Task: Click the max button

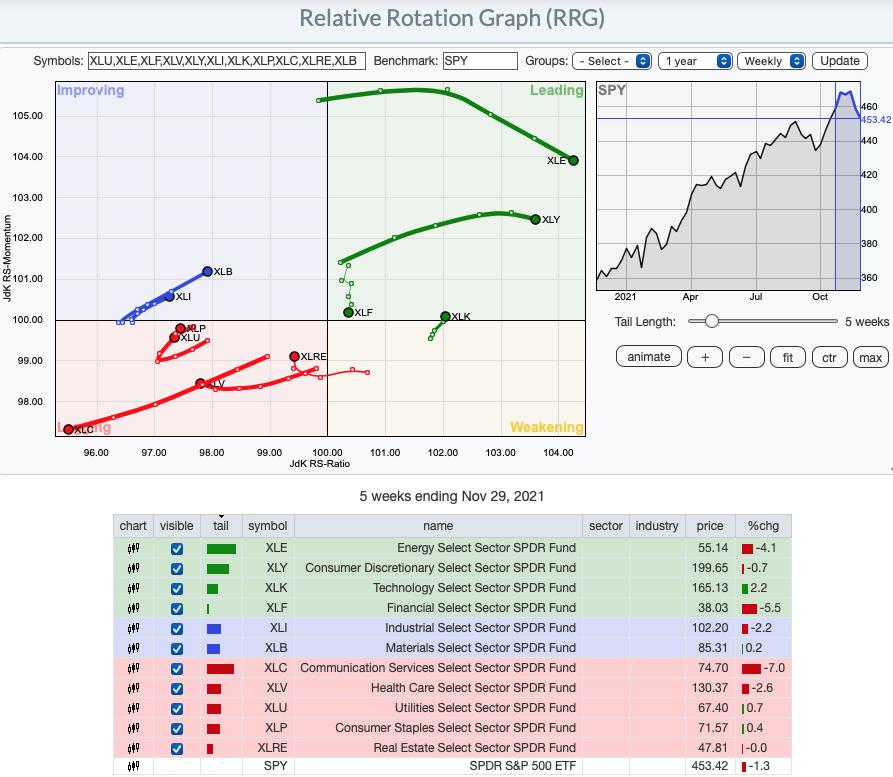Action: [x=870, y=357]
